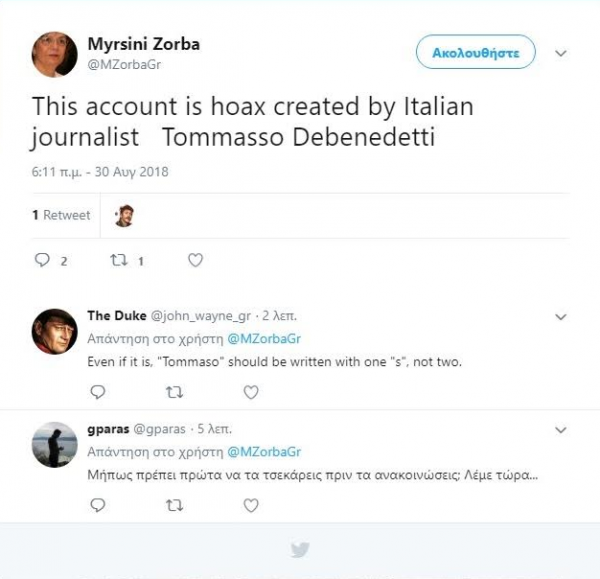600x579 pixels.
Task: Expand options menu on gparas's reply
Action: (561, 430)
